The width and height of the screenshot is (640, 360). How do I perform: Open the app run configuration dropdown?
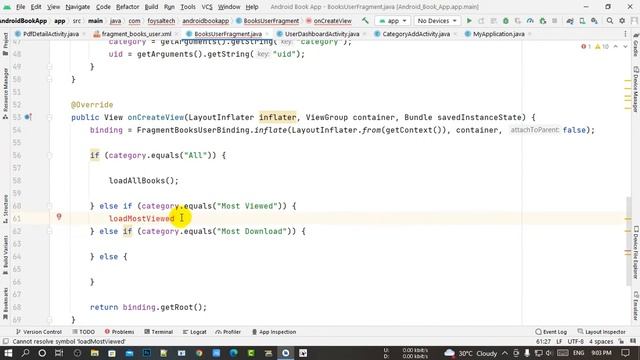point(392,21)
